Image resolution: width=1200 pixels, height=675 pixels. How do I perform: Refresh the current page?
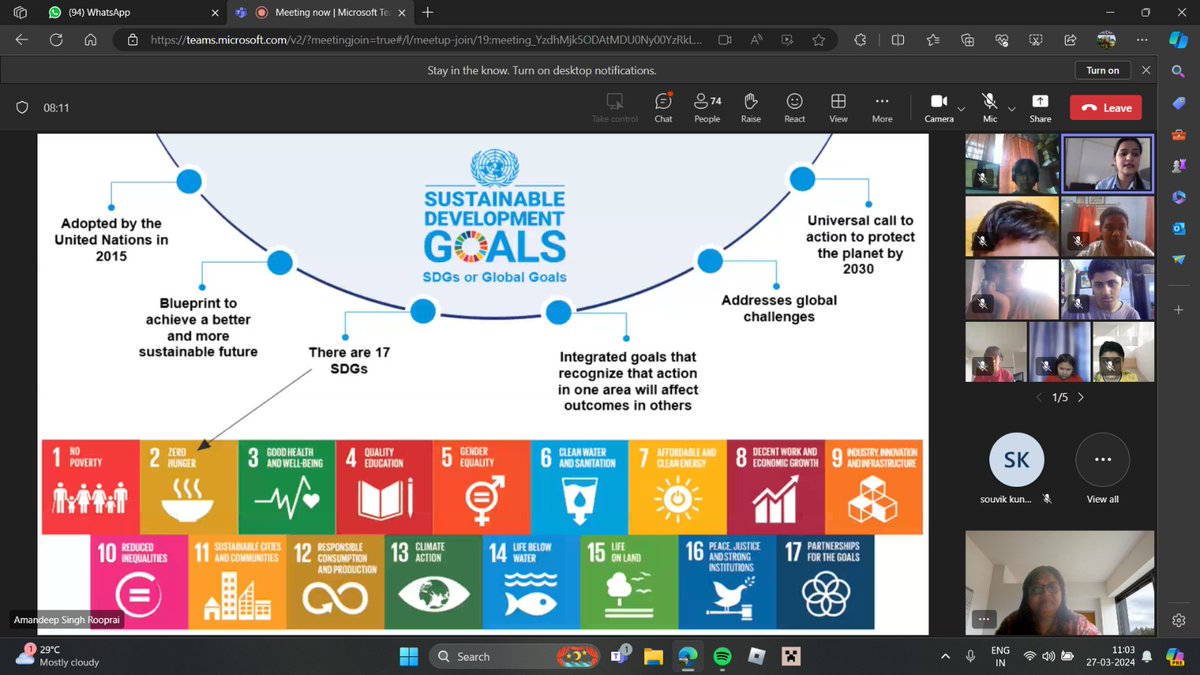[x=57, y=40]
